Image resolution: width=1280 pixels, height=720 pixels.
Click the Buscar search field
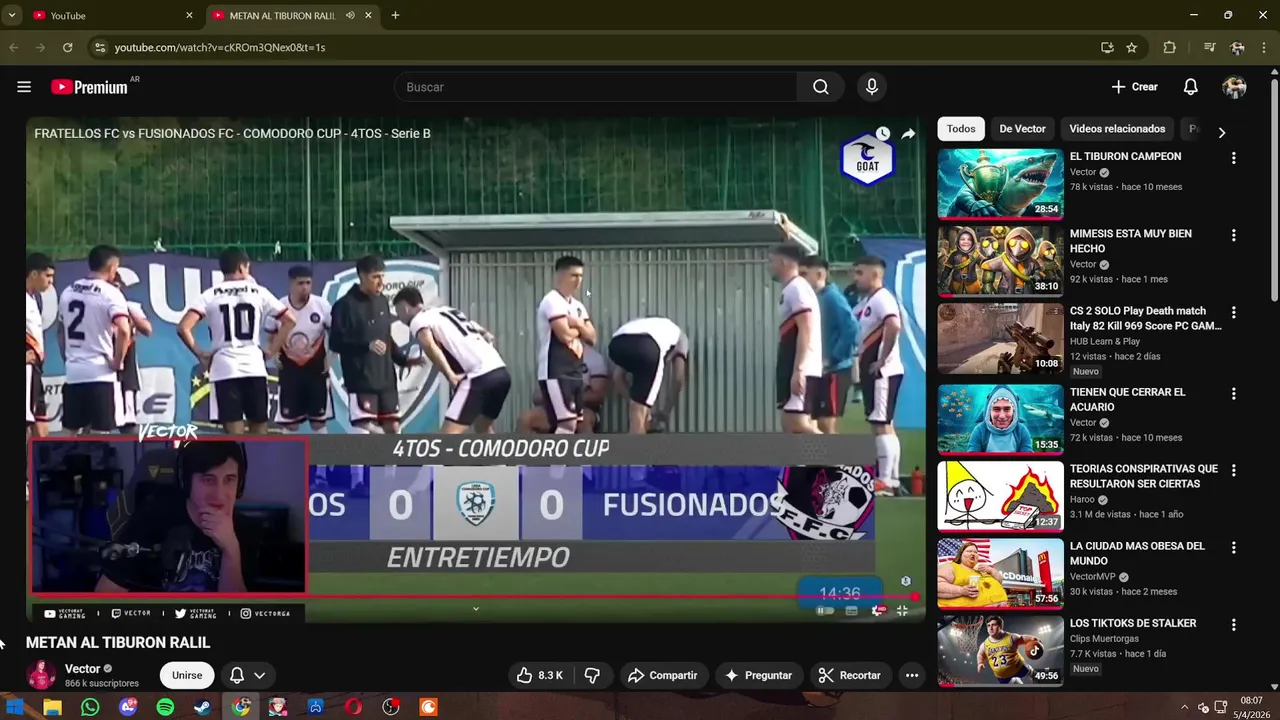(596, 87)
